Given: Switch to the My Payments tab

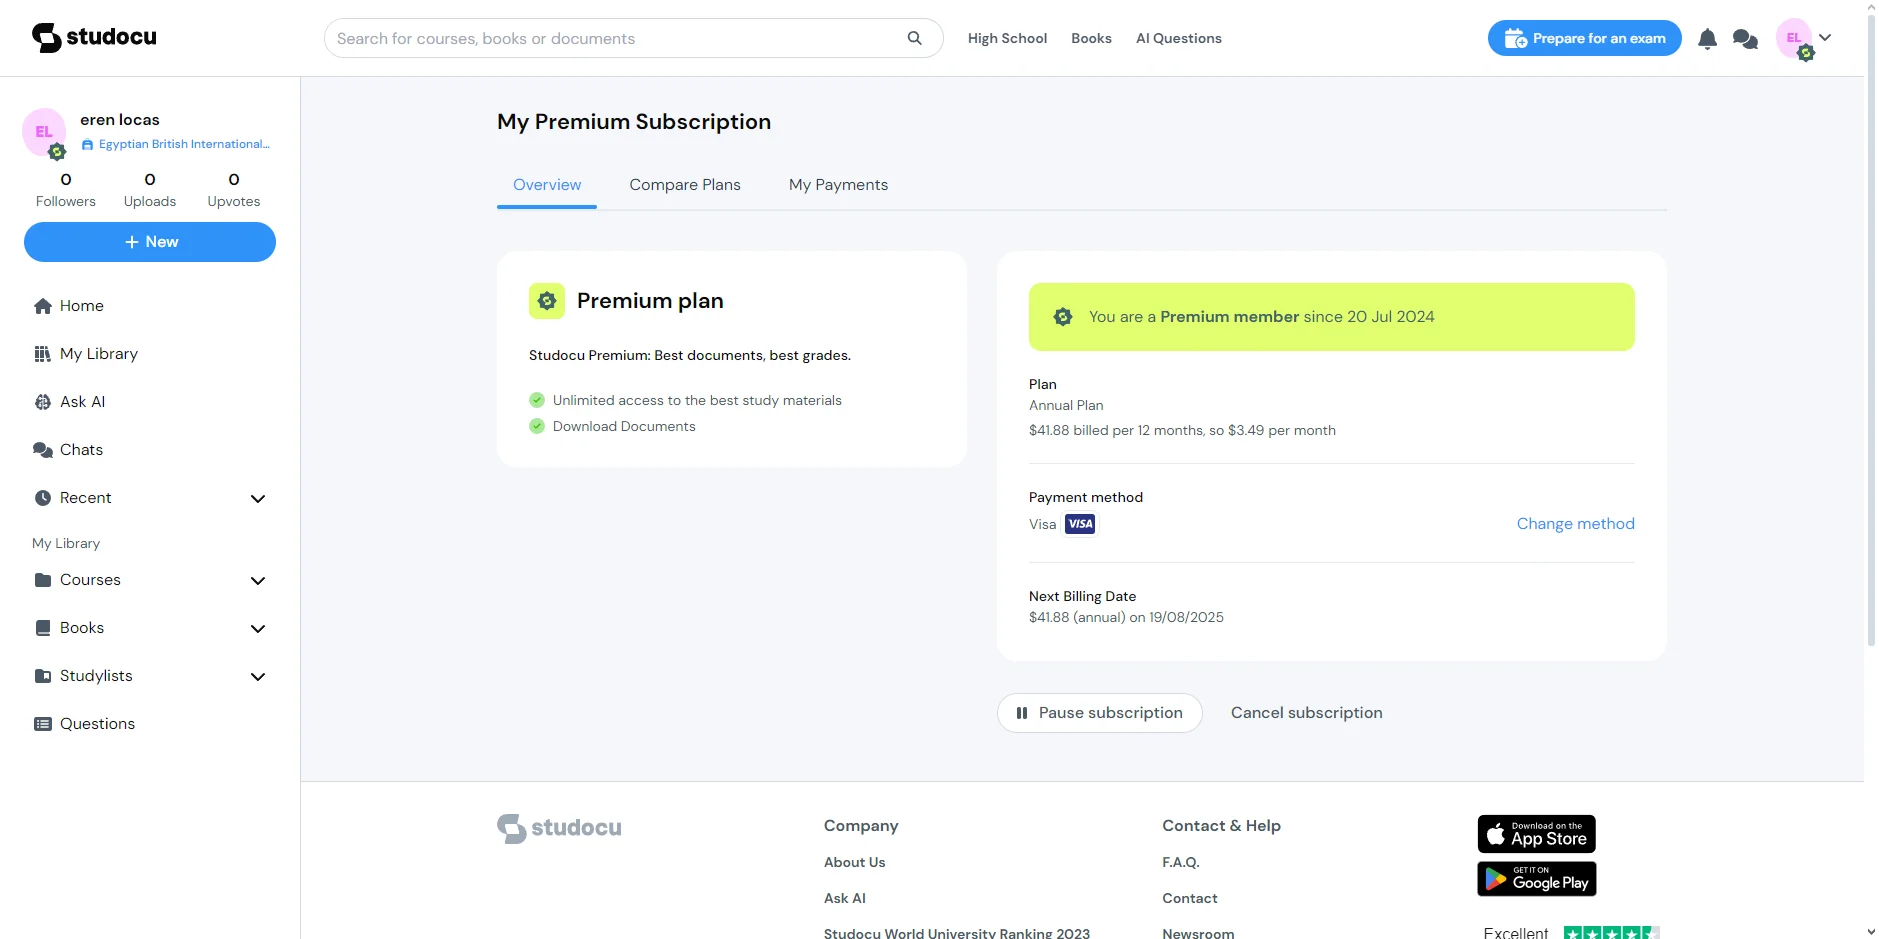Looking at the screenshot, I should 838,185.
